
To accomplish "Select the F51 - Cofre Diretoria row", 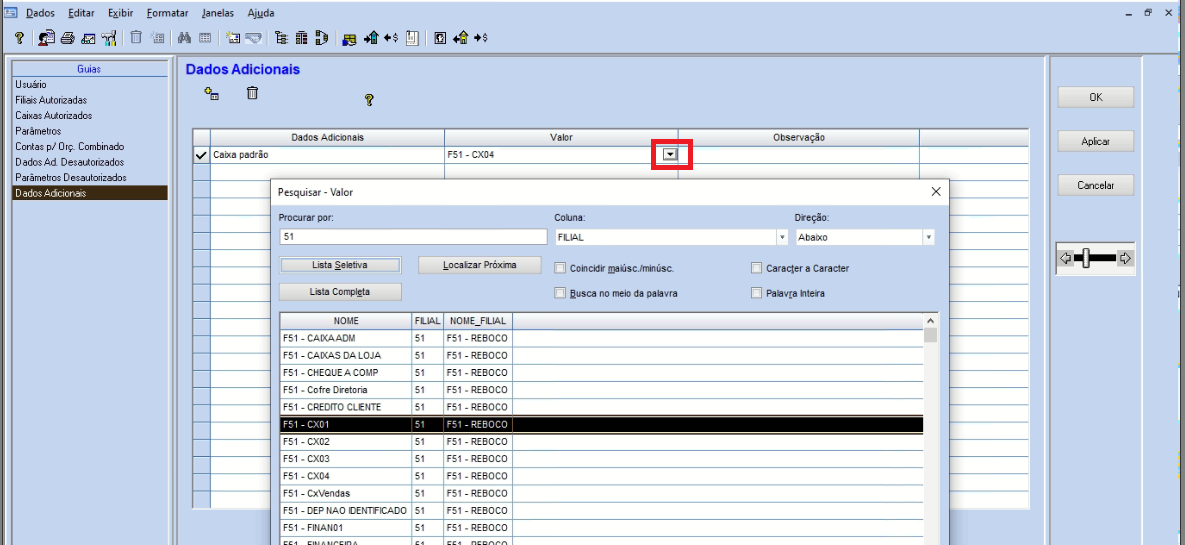I will pyautogui.click(x=601, y=390).
